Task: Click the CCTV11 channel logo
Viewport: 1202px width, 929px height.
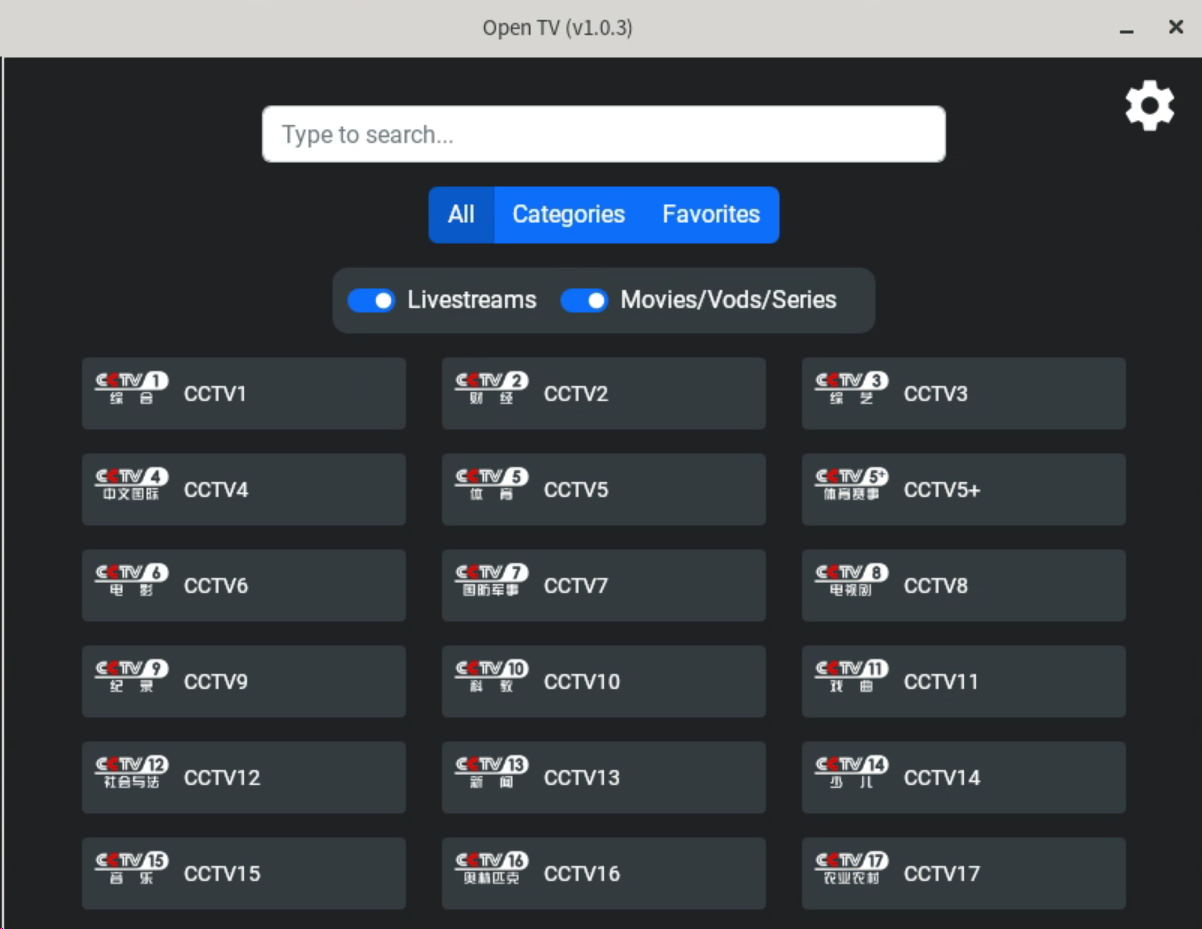Action: coord(852,677)
